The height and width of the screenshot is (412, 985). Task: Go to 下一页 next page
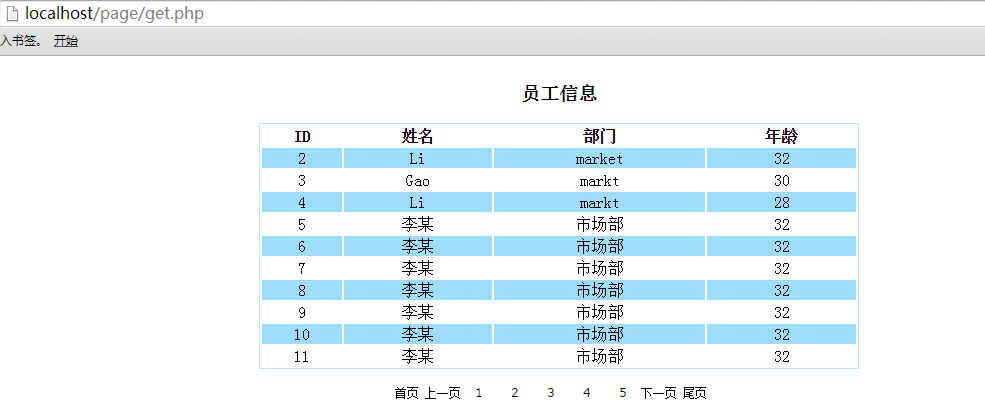pos(658,393)
